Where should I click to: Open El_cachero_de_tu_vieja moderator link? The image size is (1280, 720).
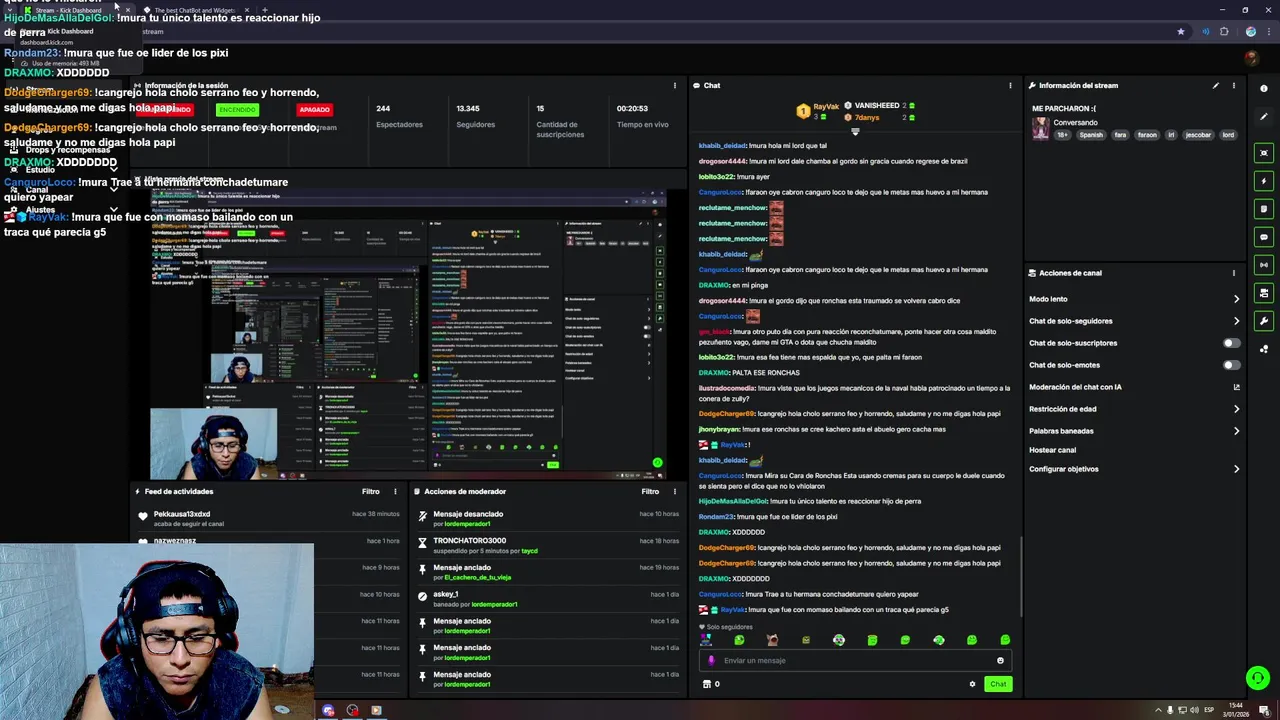tap(478, 578)
